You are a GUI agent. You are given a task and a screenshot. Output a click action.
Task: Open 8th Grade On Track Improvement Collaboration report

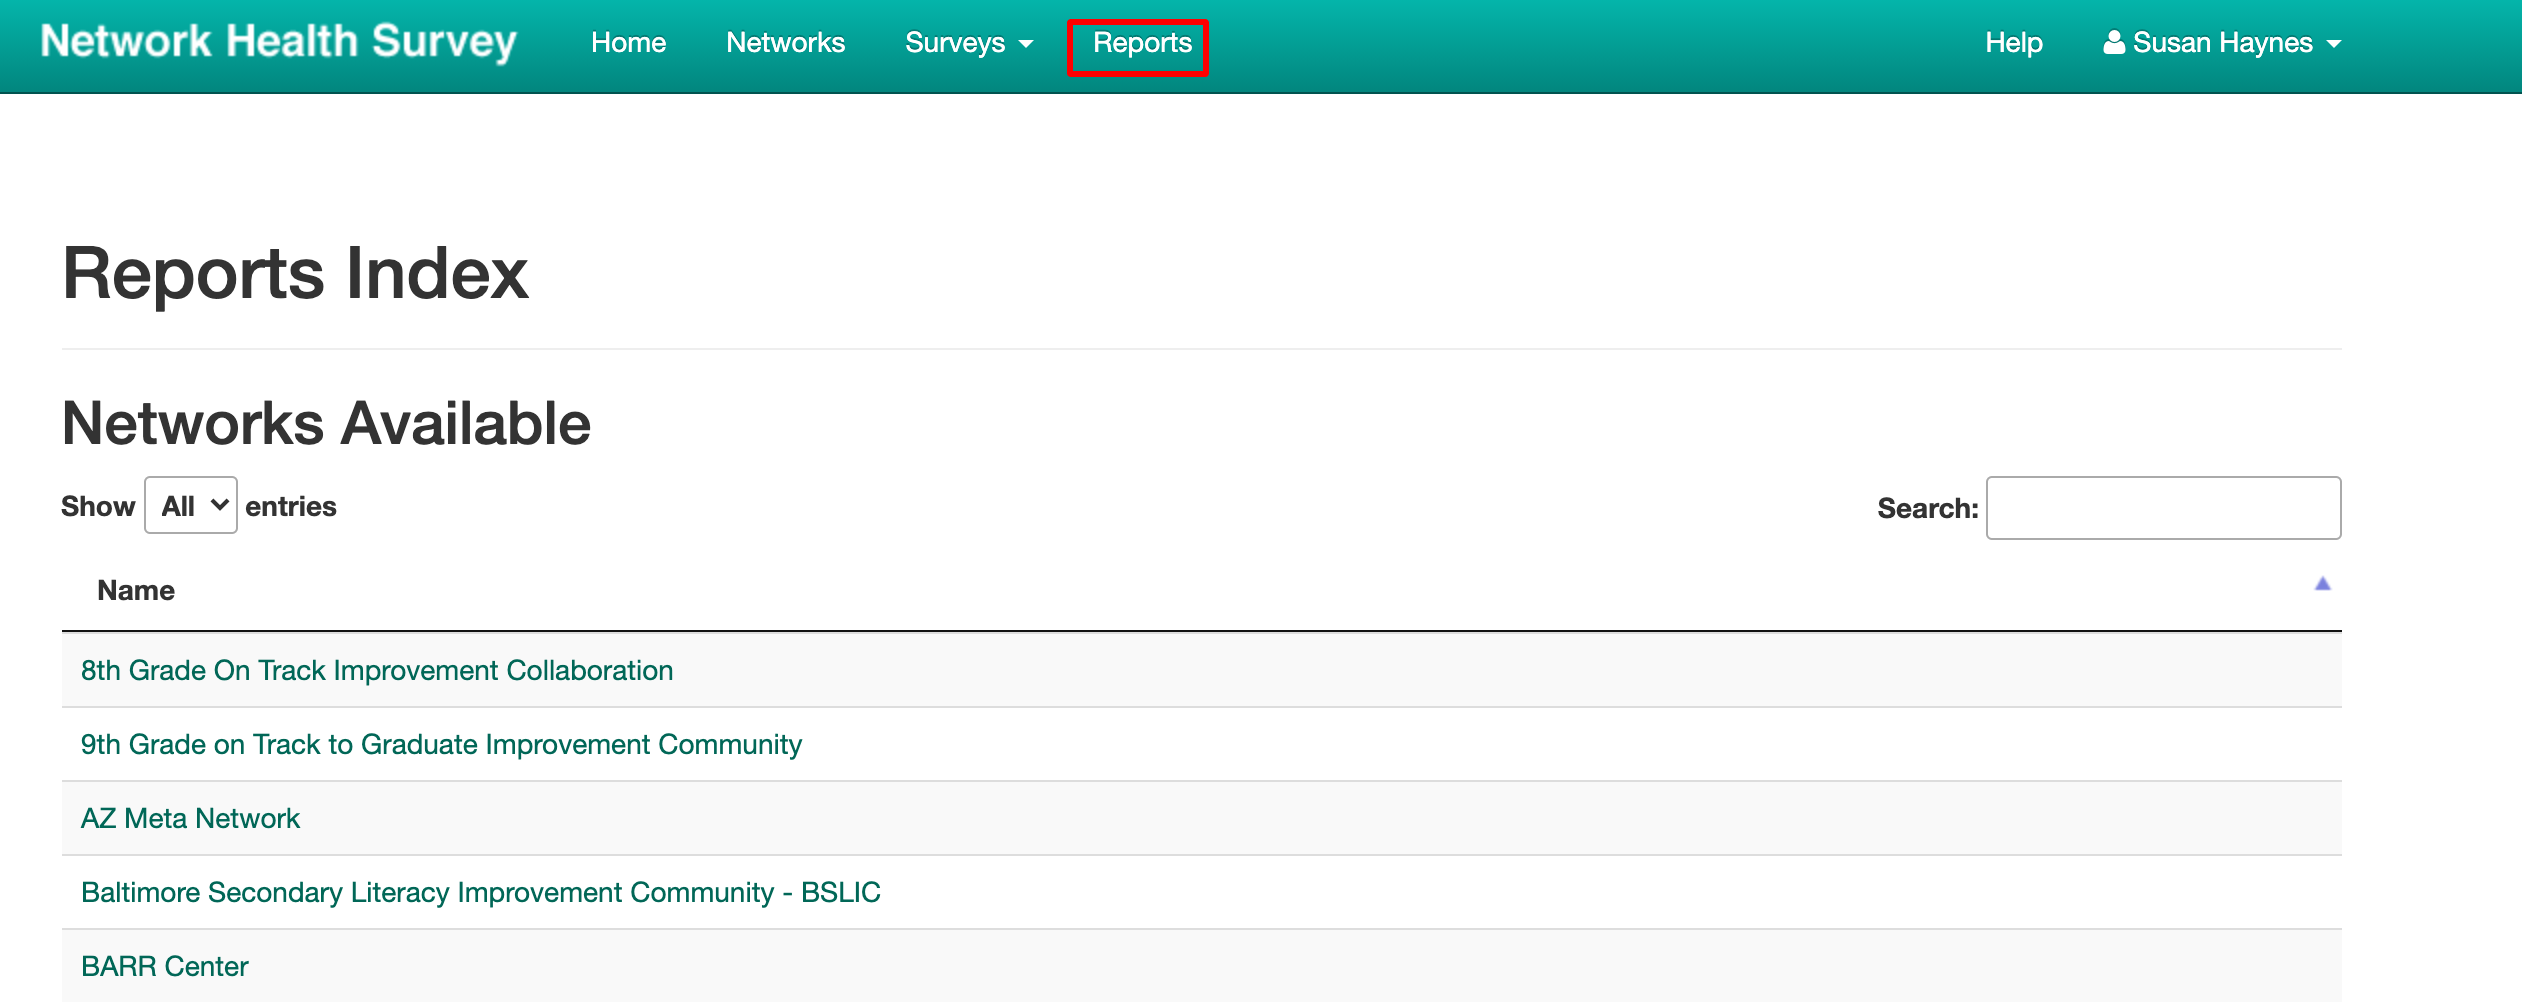tap(376, 670)
